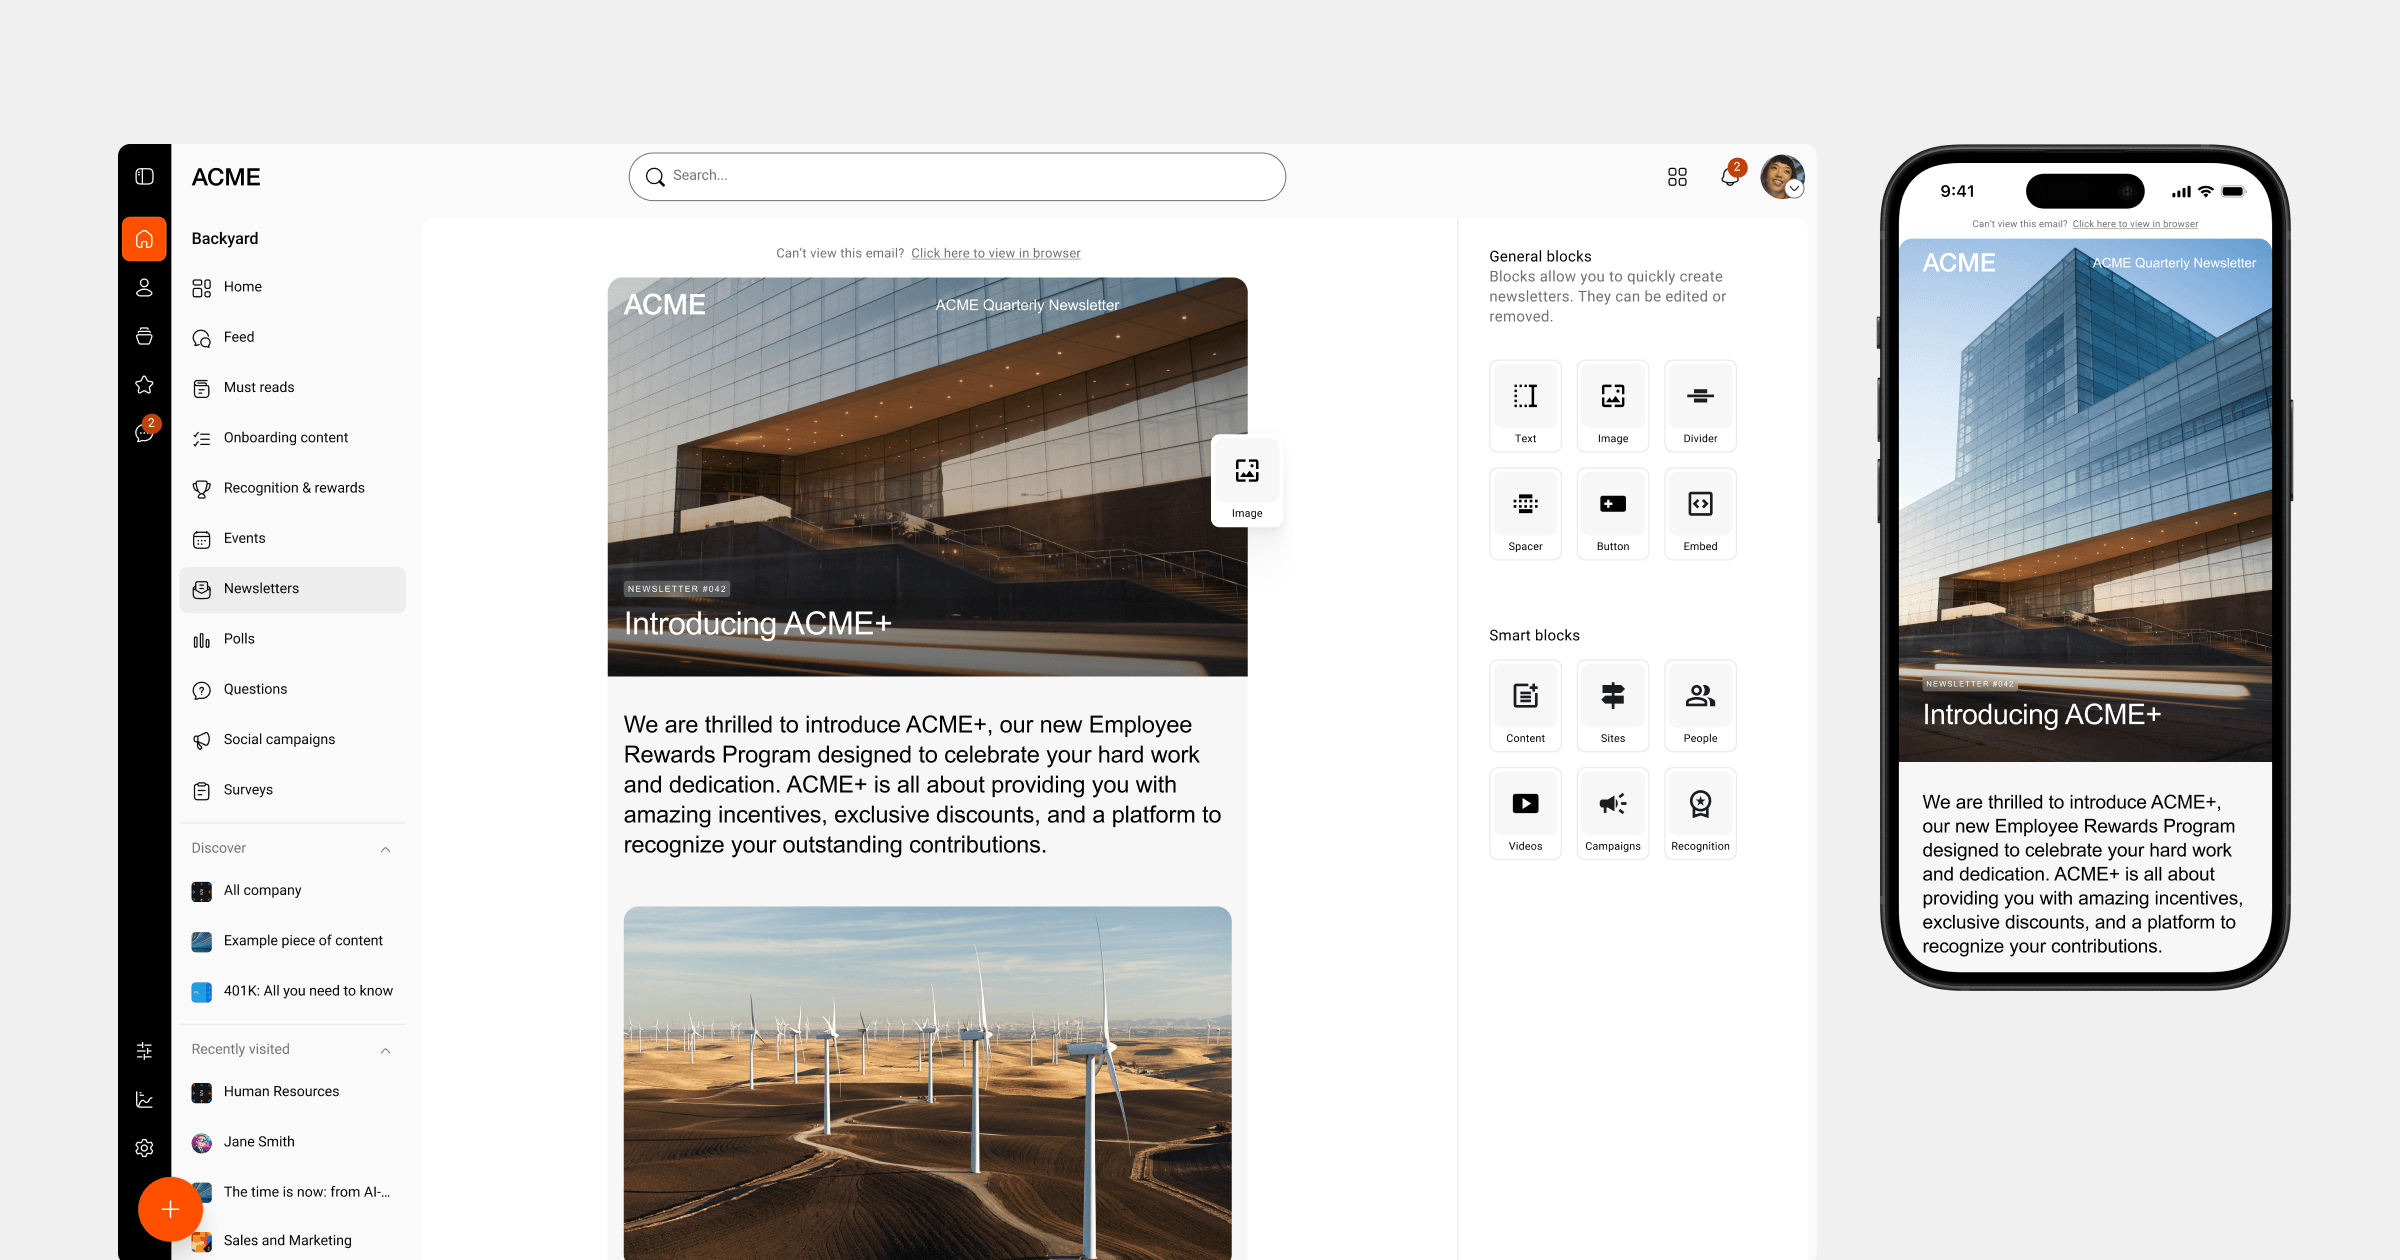2400x1260 pixels.
Task: Open the person profile icon in the rail
Action: point(144,288)
